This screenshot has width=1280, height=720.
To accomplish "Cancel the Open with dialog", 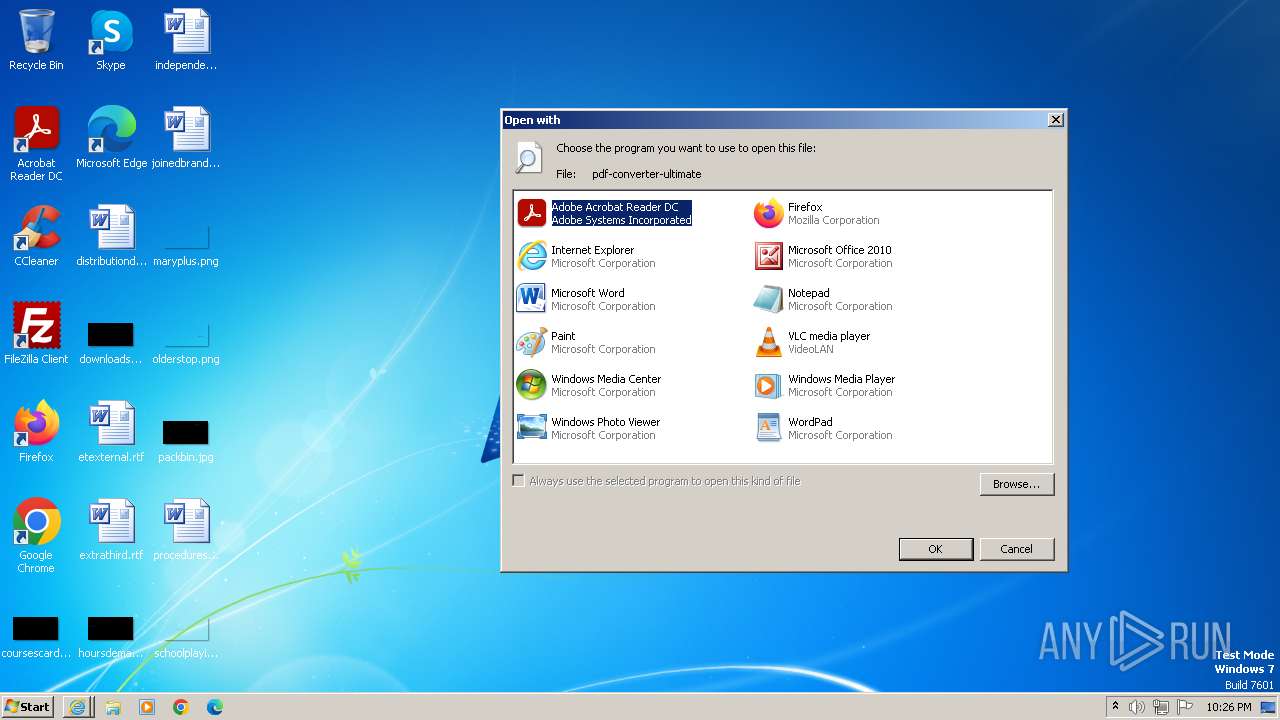I will point(1016,549).
